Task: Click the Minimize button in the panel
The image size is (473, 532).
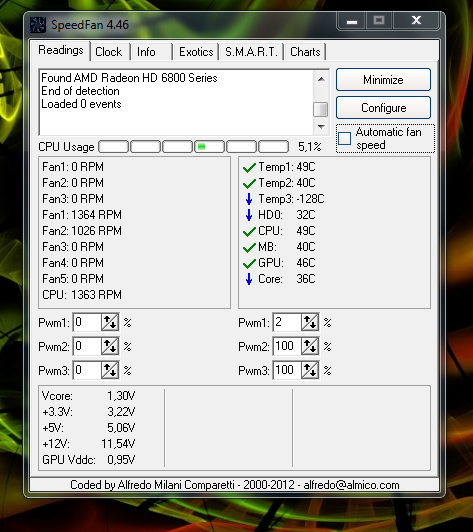Action: point(383,80)
